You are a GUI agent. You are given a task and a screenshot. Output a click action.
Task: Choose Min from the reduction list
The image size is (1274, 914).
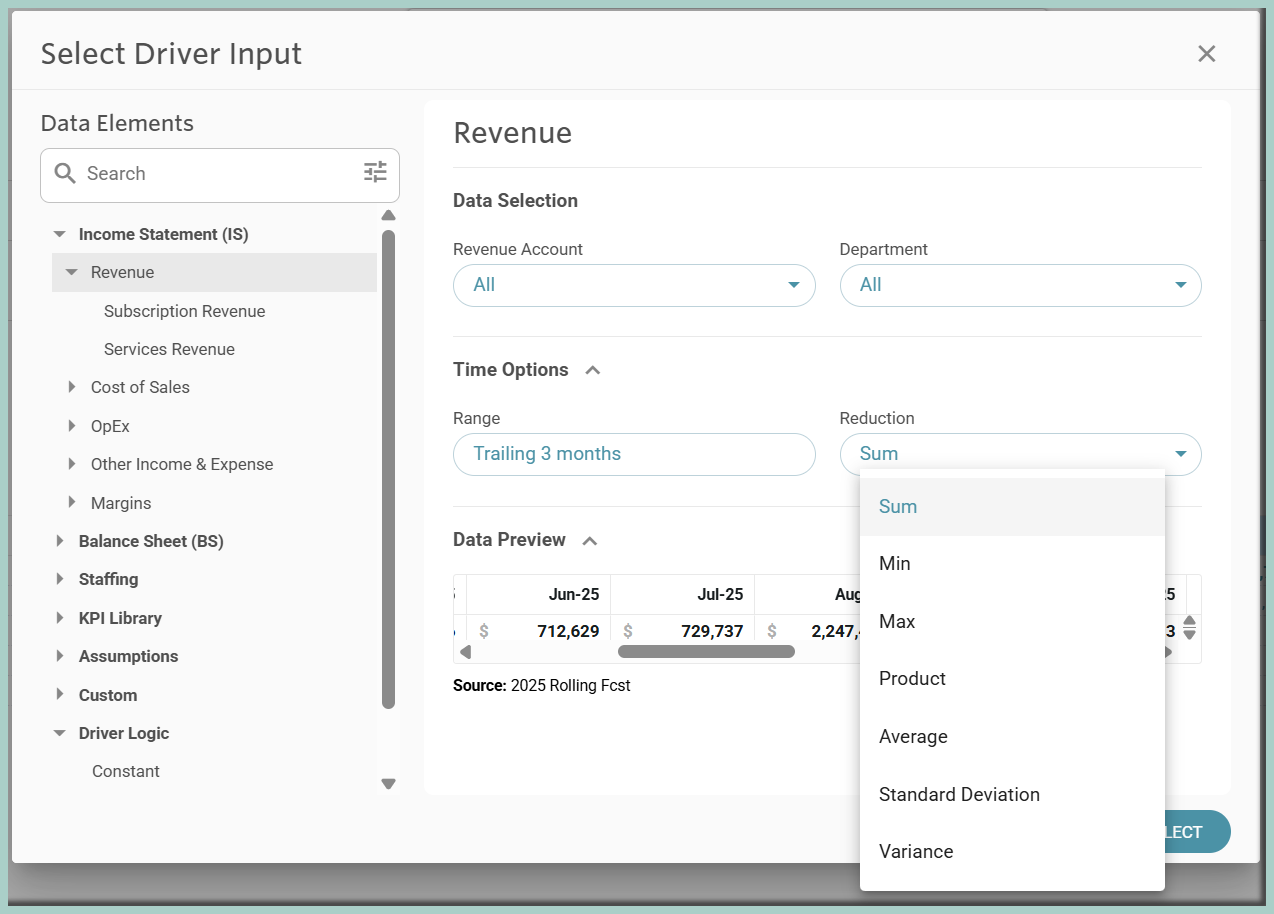pyautogui.click(x=1012, y=564)
